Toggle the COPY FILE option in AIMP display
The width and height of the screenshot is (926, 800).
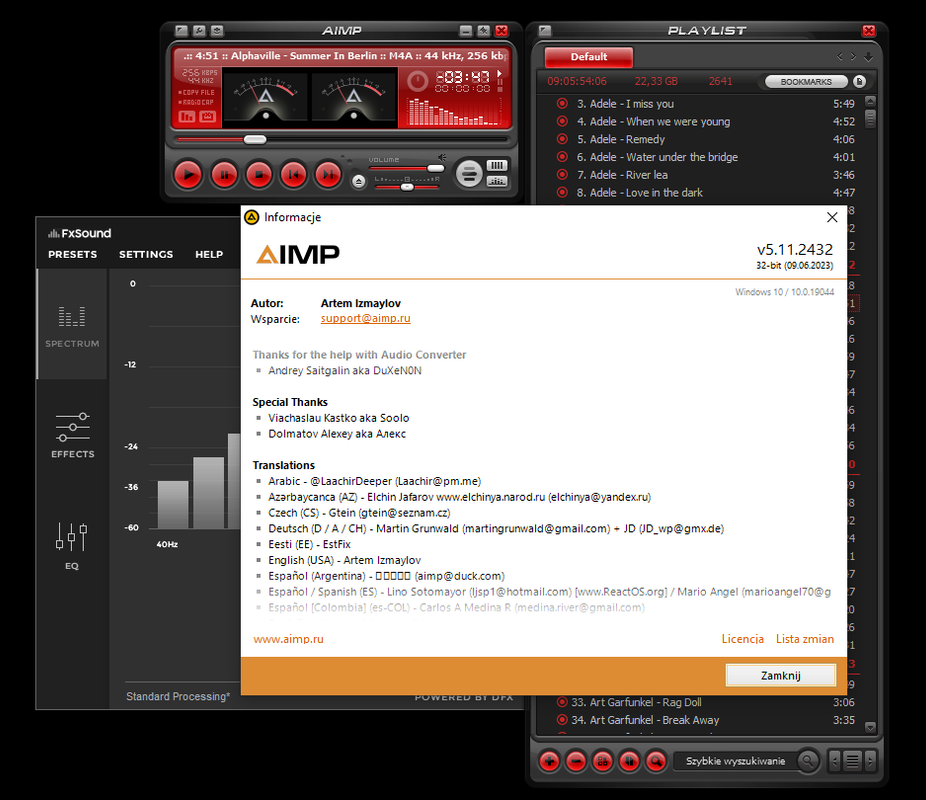[198, 93]
